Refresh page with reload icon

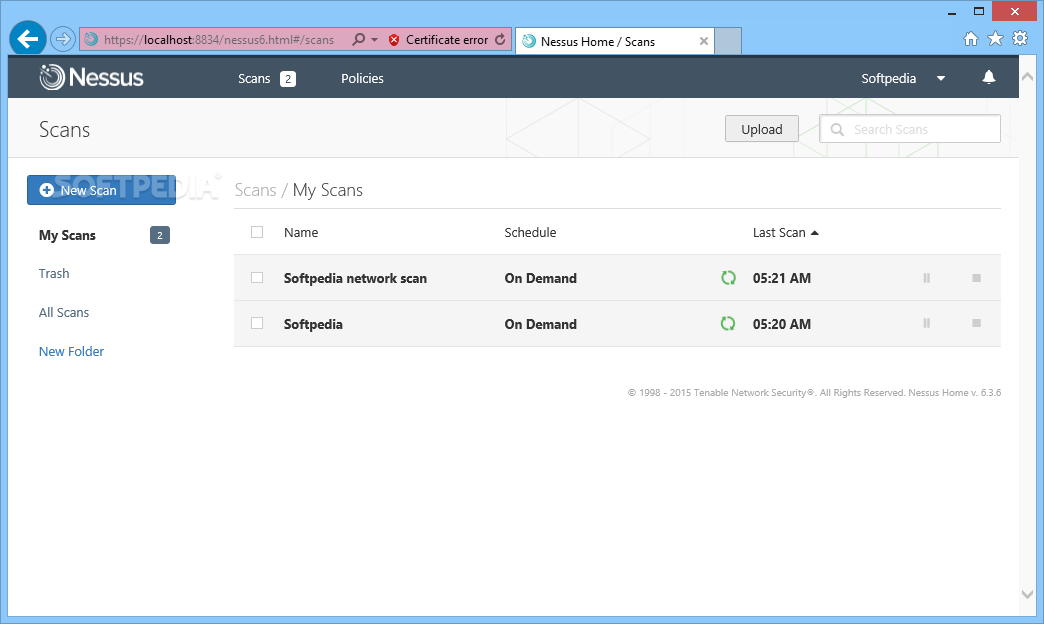[x=500, y=39]
